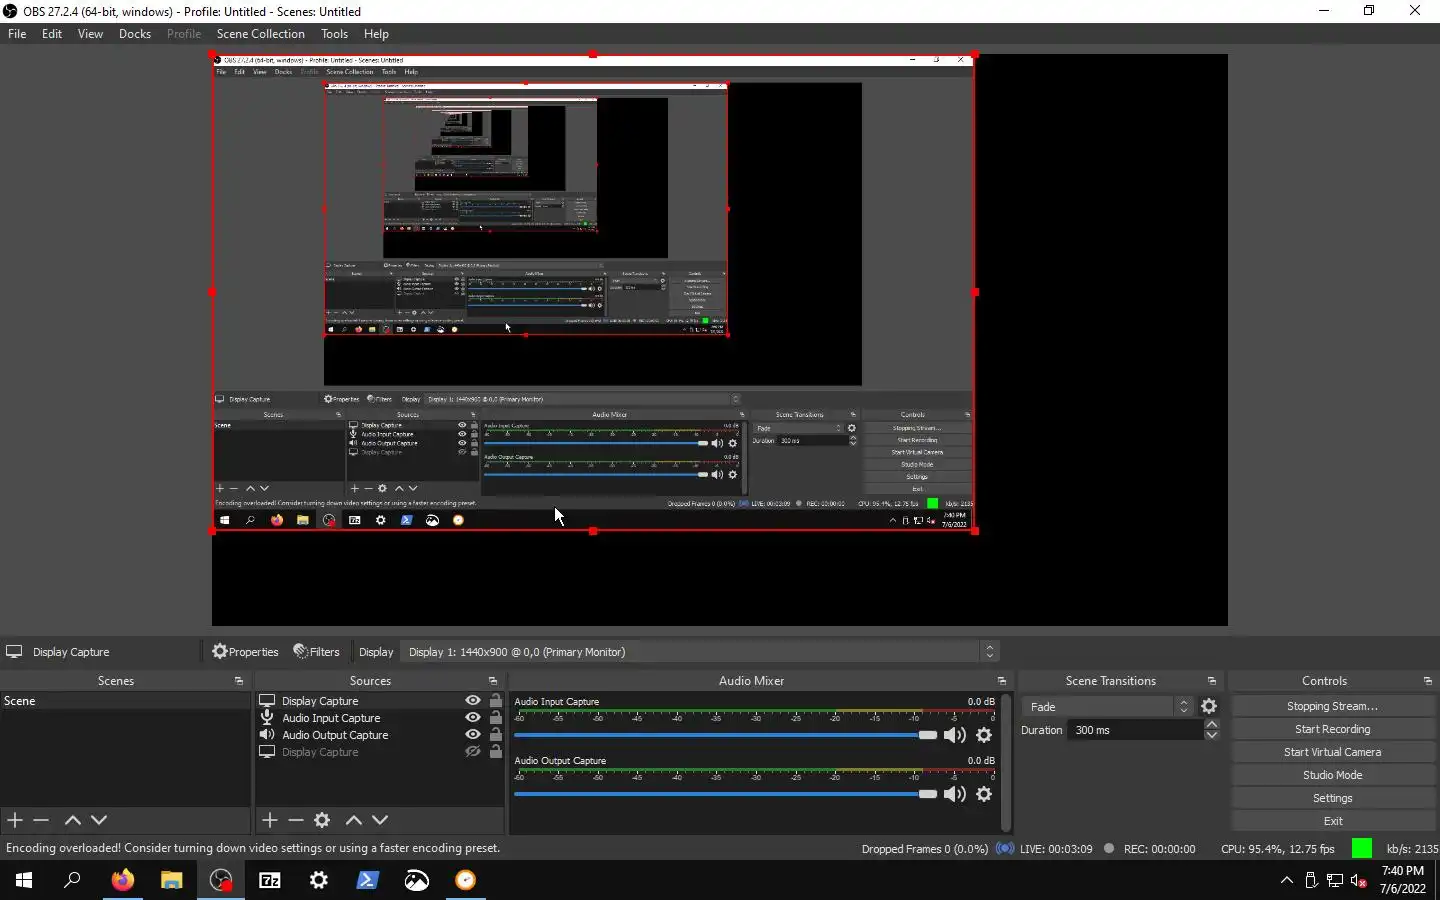Adjust the Audio Input Capture volume slider

[x=725, y=735]
